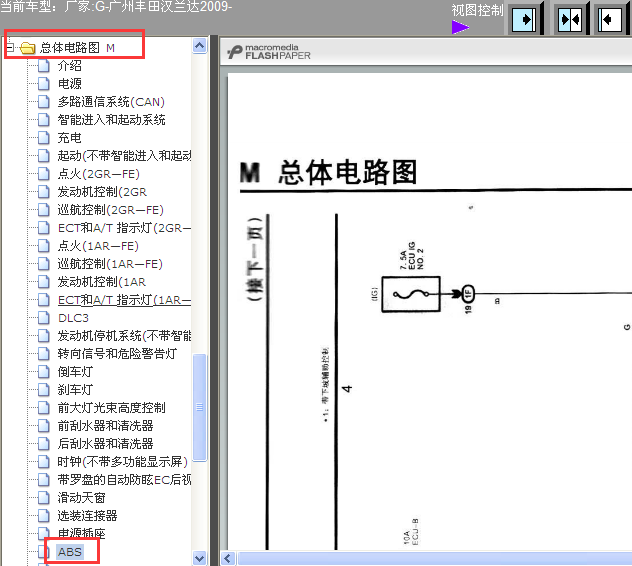Open 起动(不带智能进入和起动 entry
The width and height of the screenshot is (632, 566).
pos(124,156)
